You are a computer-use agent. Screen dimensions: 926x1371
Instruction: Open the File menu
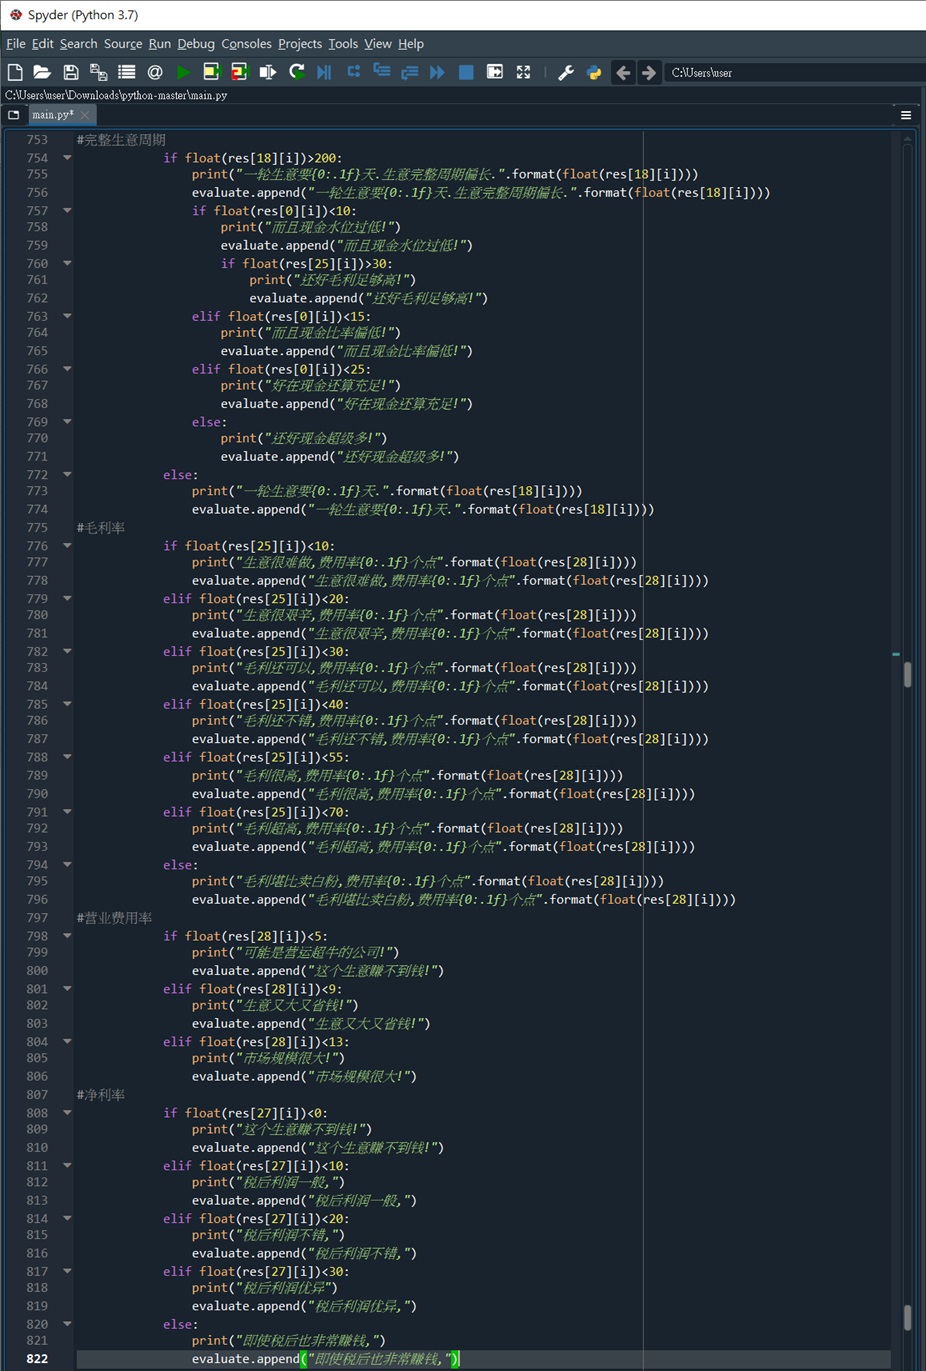tap(16, 44)
